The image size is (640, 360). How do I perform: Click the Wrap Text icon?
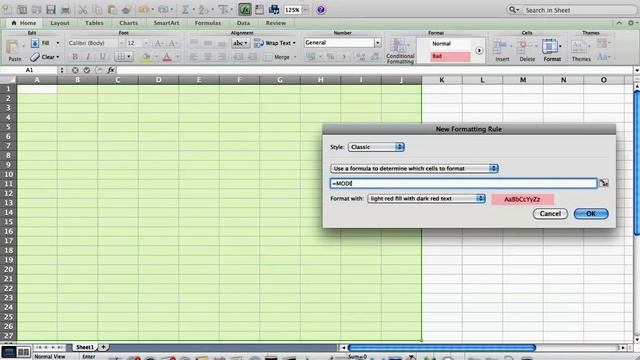click(x=259, y=43)
